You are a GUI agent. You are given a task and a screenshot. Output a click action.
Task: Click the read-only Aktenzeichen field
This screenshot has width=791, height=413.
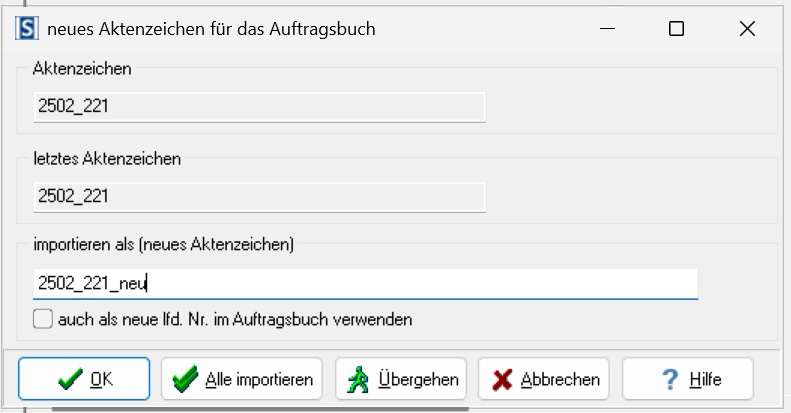pos(259,106)
